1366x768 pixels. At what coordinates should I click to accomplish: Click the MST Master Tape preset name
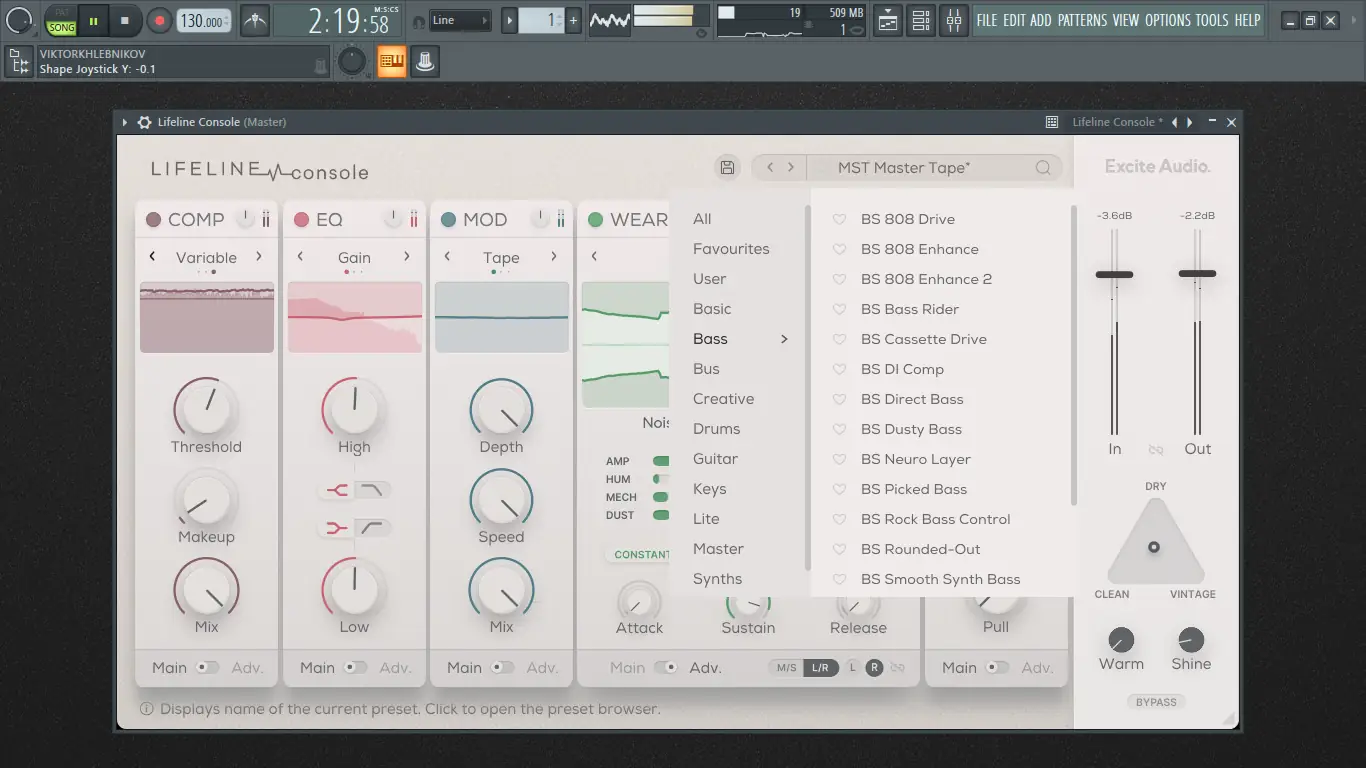[904, 168]
